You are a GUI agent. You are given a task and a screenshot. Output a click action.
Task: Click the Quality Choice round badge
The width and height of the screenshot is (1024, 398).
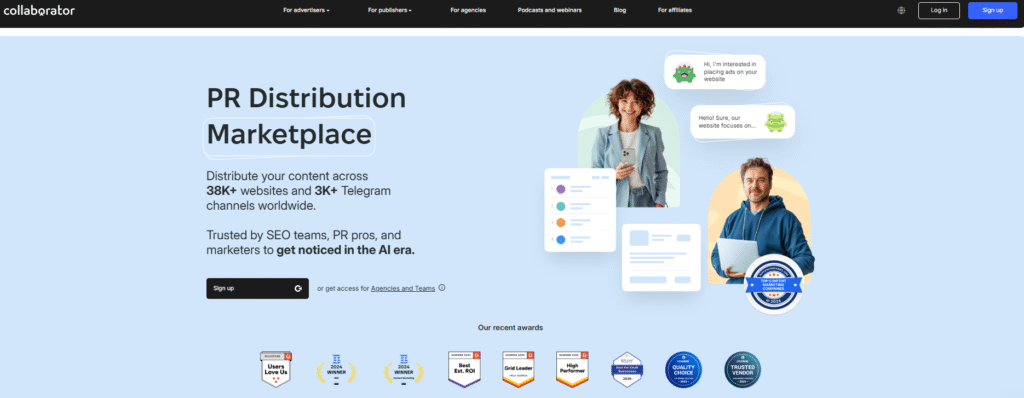coord(683,370)
